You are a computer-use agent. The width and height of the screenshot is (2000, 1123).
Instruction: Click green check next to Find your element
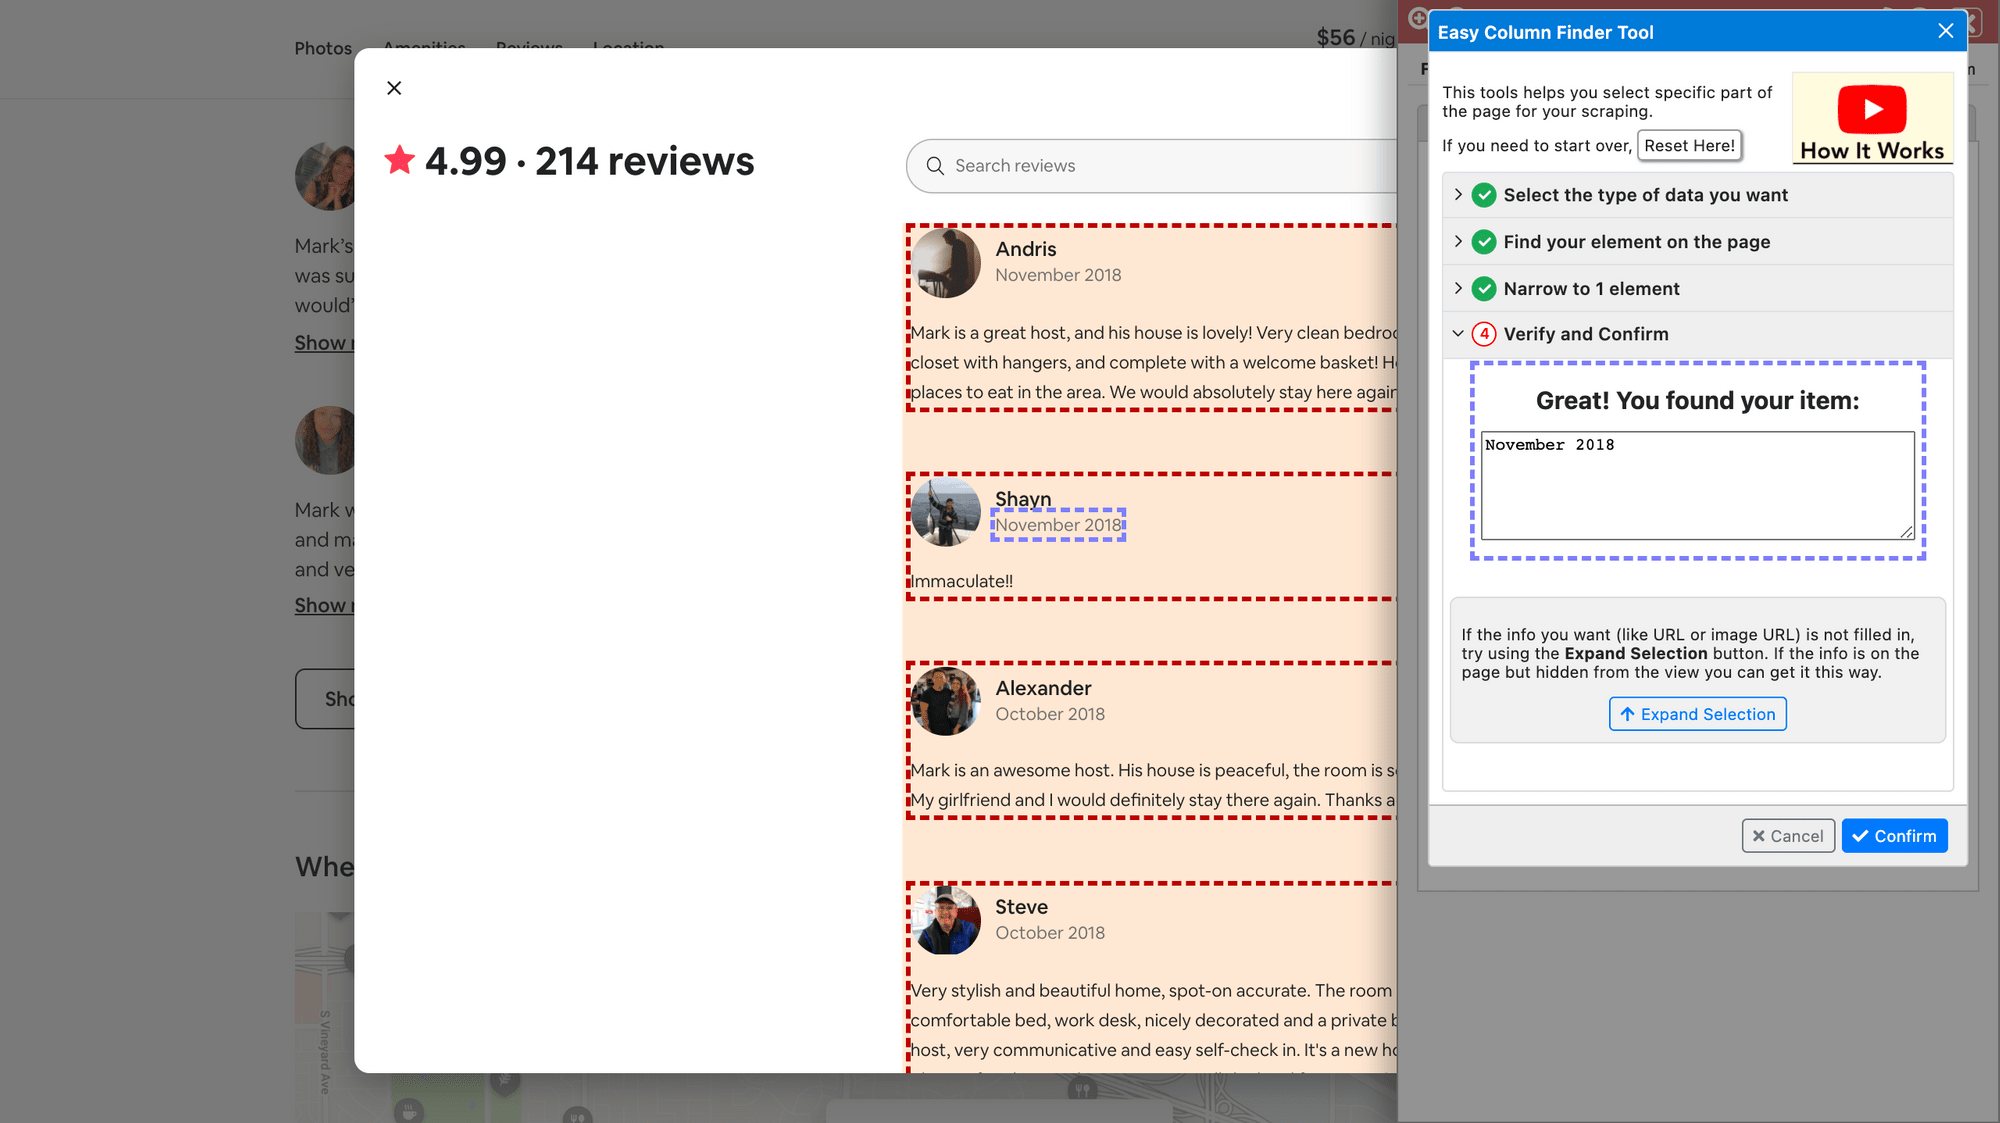[x=1484, y=242]
